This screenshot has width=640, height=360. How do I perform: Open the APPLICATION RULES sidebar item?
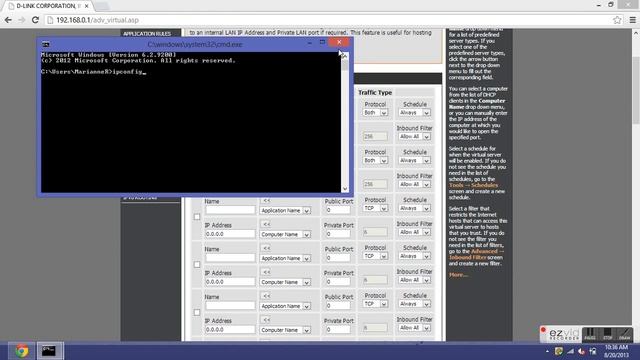coord(147,33)
